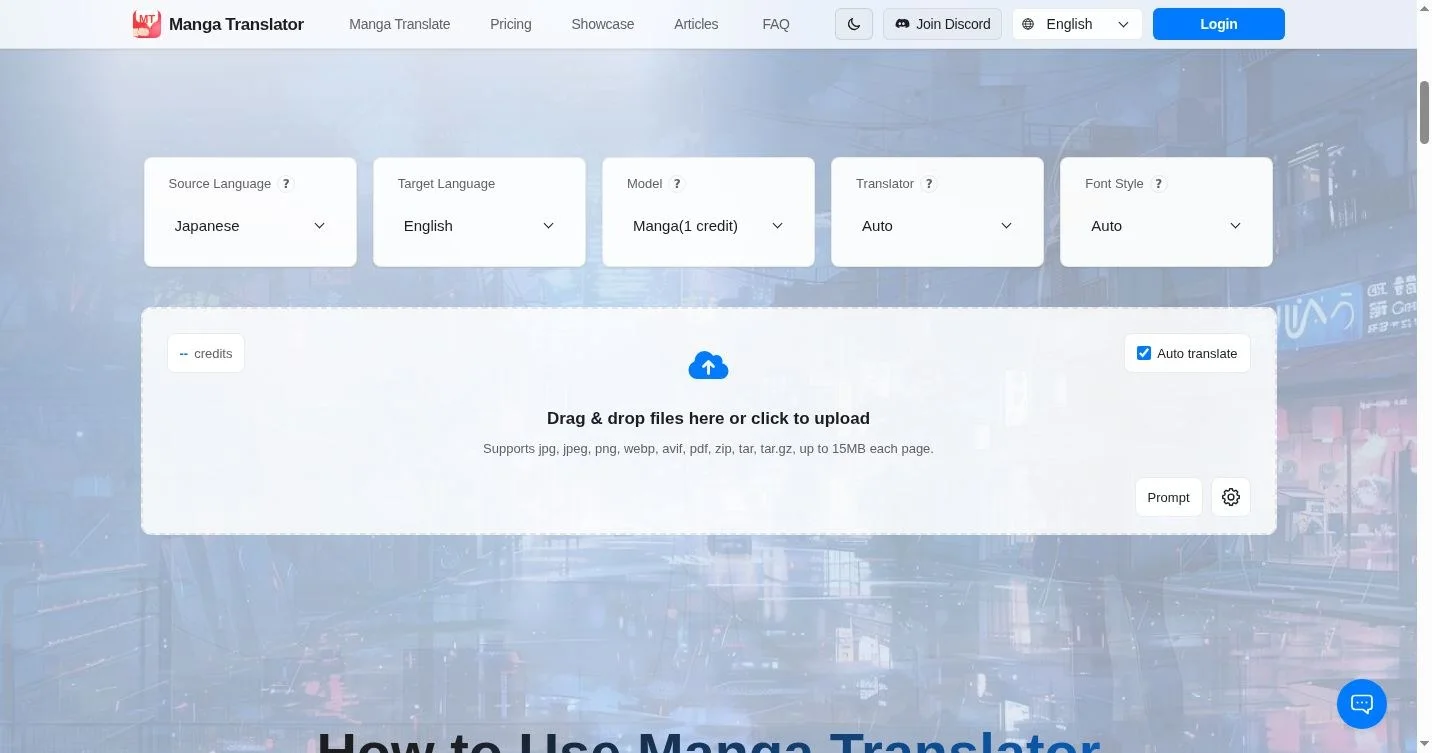The width and height of the screenshot is (1432, 753).
Task: Go to Manga Translate nav item
Action: point(399,24)
